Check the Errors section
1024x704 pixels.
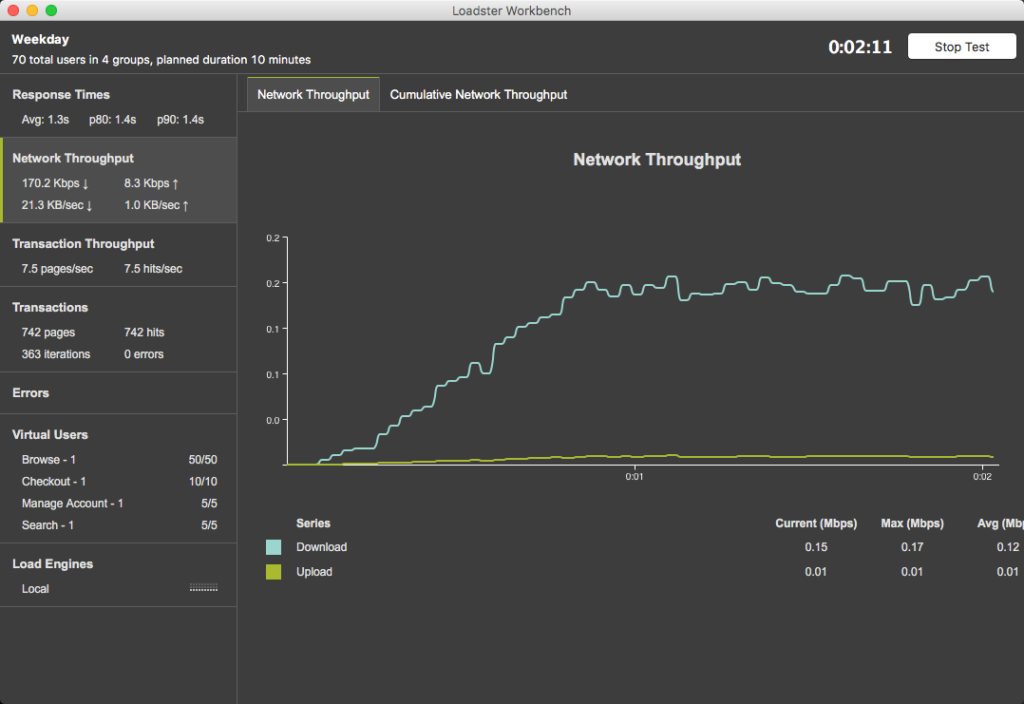coord(30,393)
